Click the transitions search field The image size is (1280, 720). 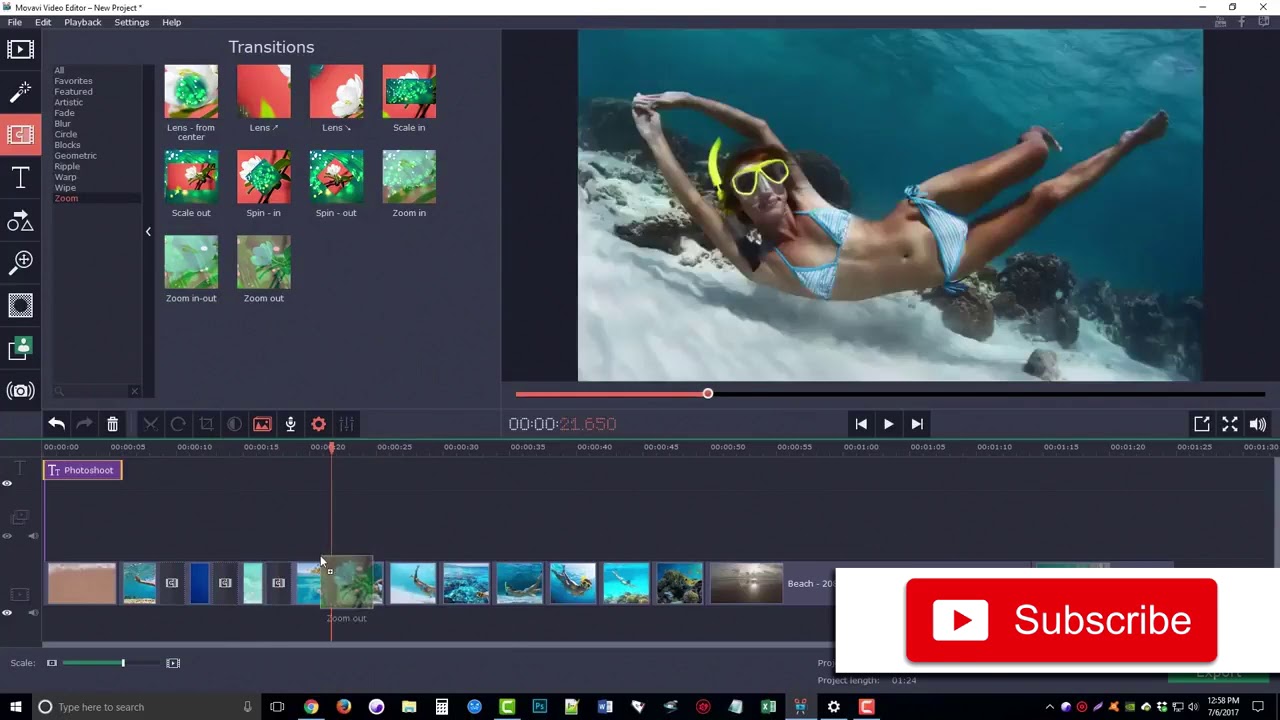(x=92, y=391)
